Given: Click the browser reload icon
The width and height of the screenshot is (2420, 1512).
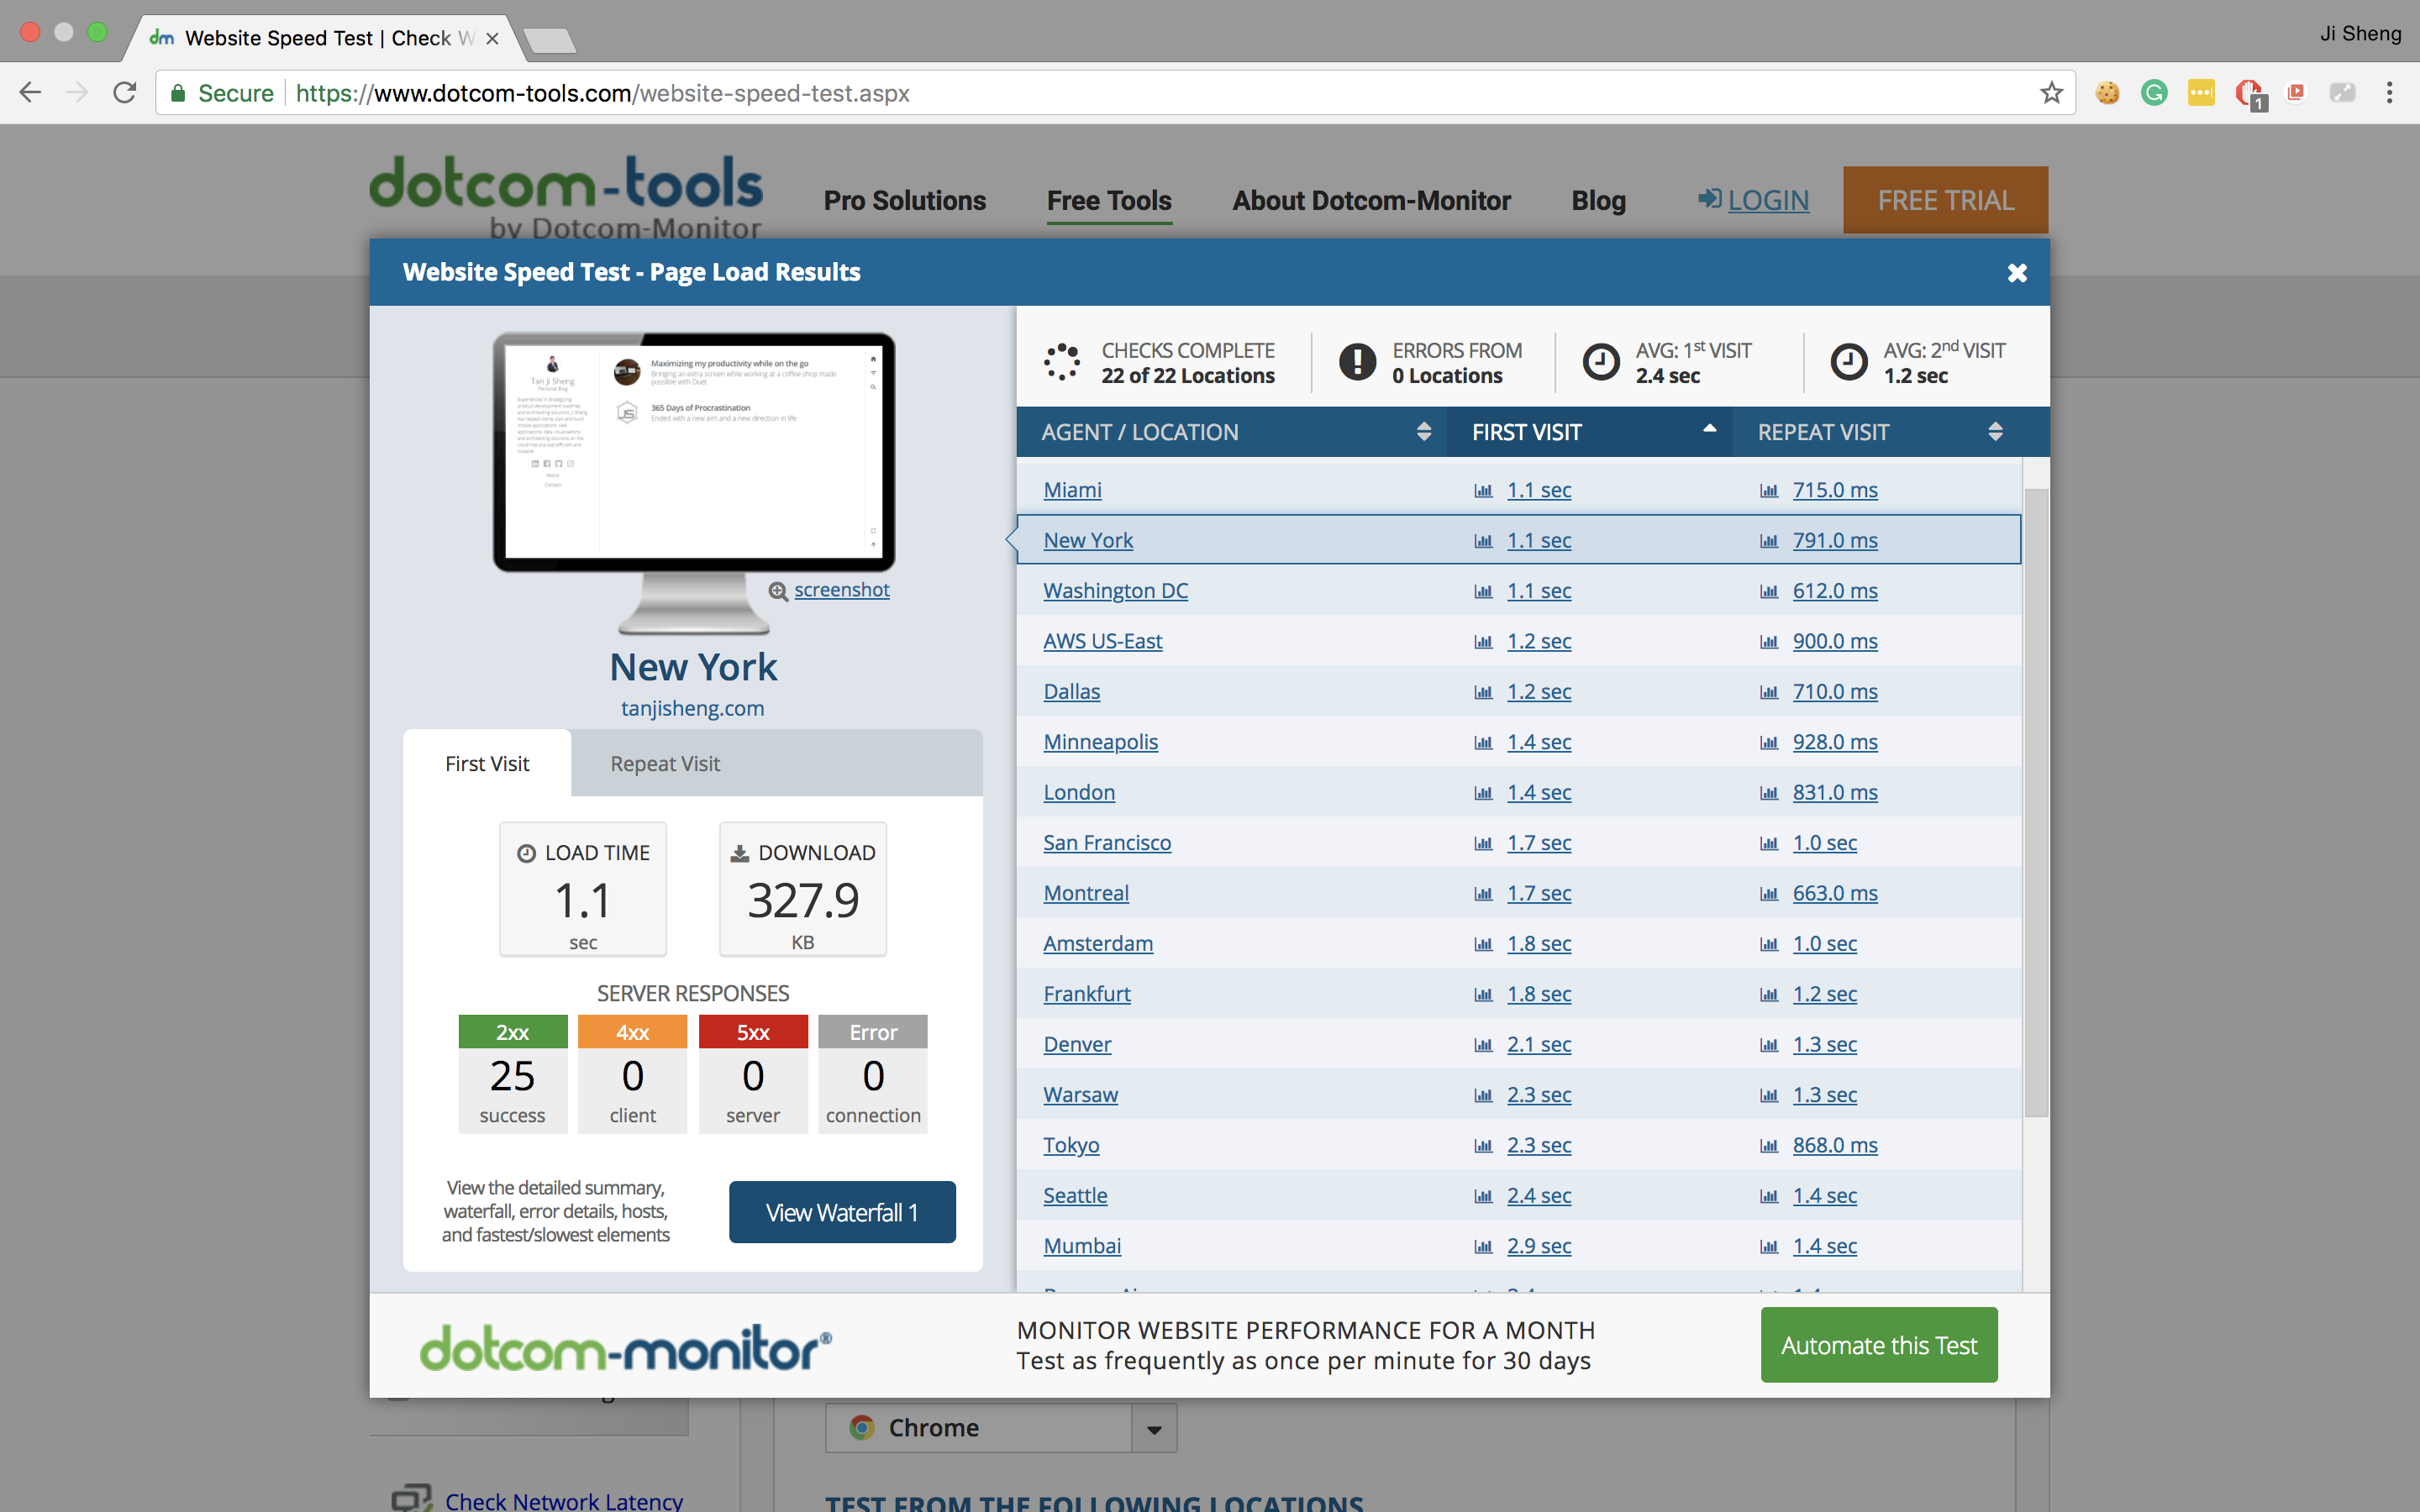Looking at the screenshot, I should click(x=125, y=93).
